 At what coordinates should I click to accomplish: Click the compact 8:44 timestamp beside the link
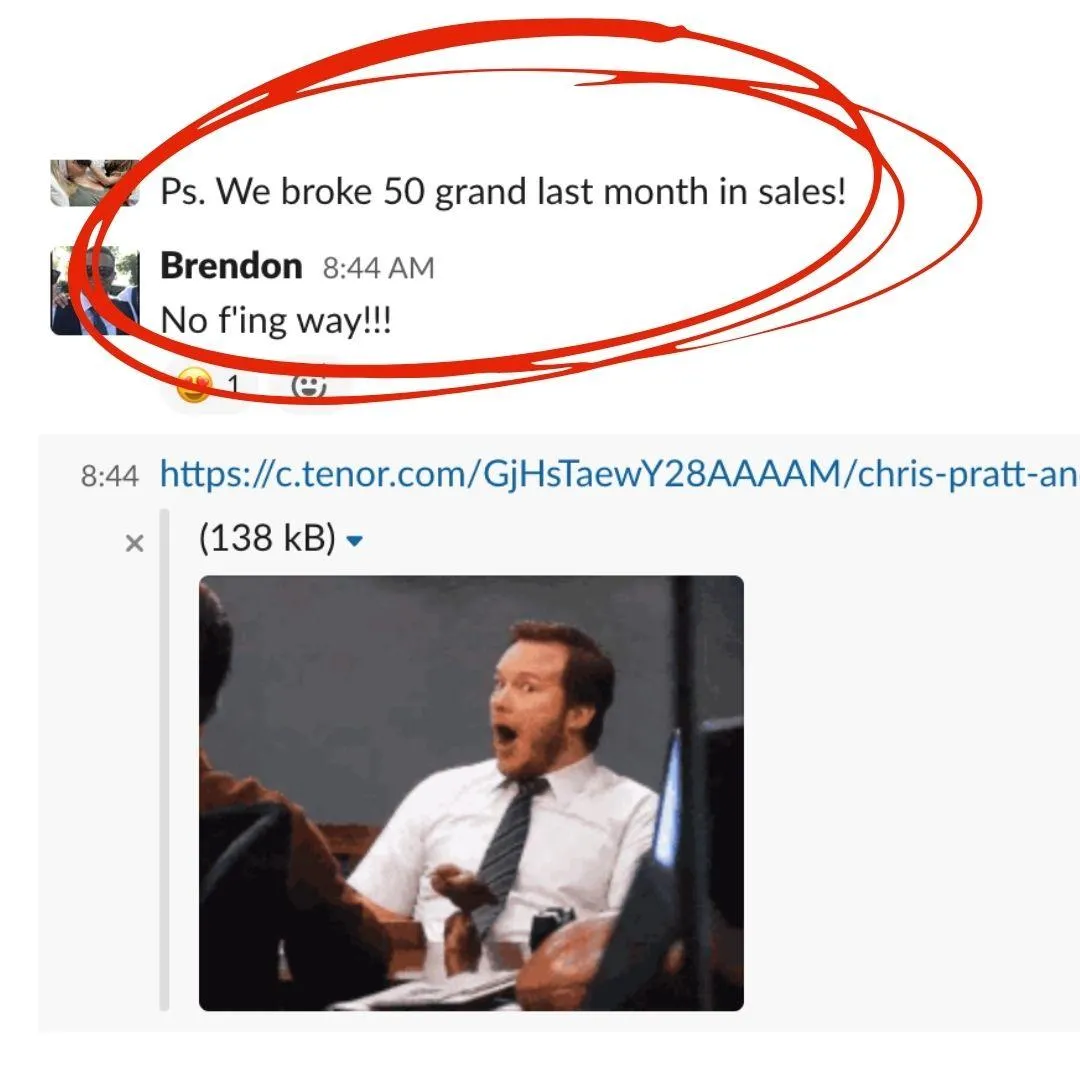(110, 475)
